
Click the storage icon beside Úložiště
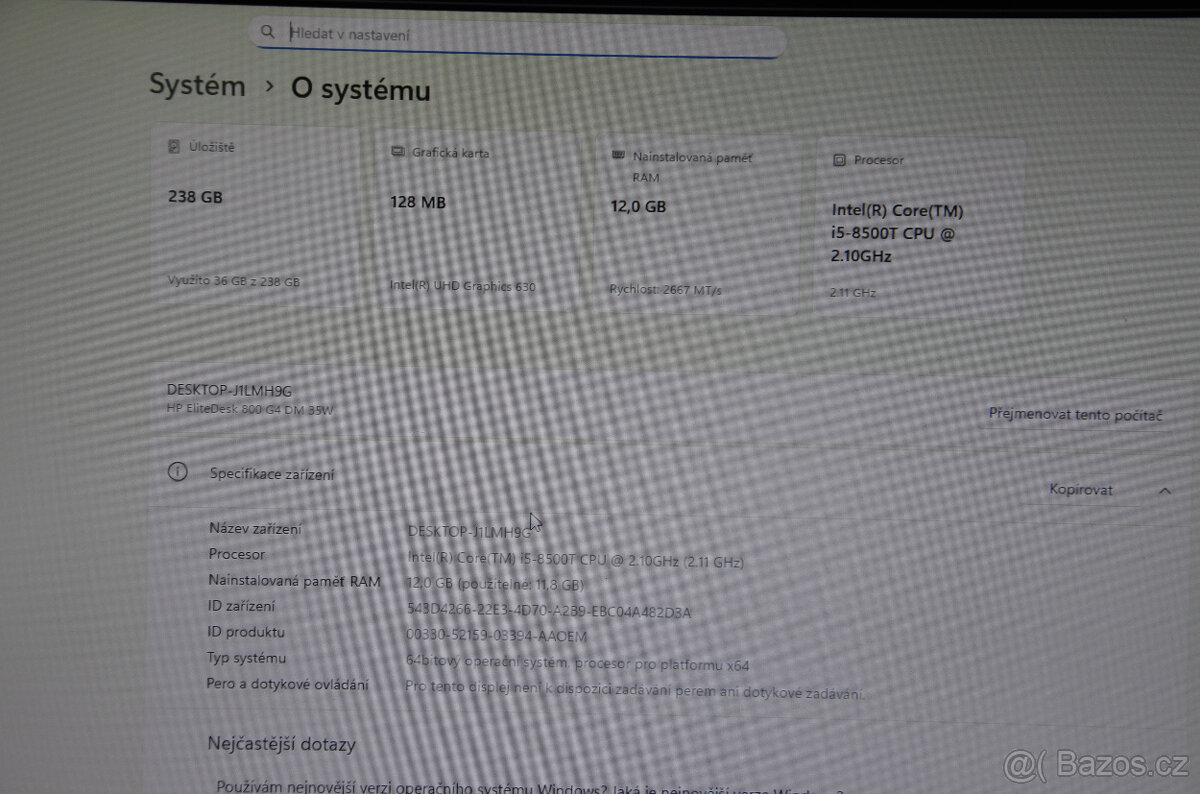click(173, 147)
